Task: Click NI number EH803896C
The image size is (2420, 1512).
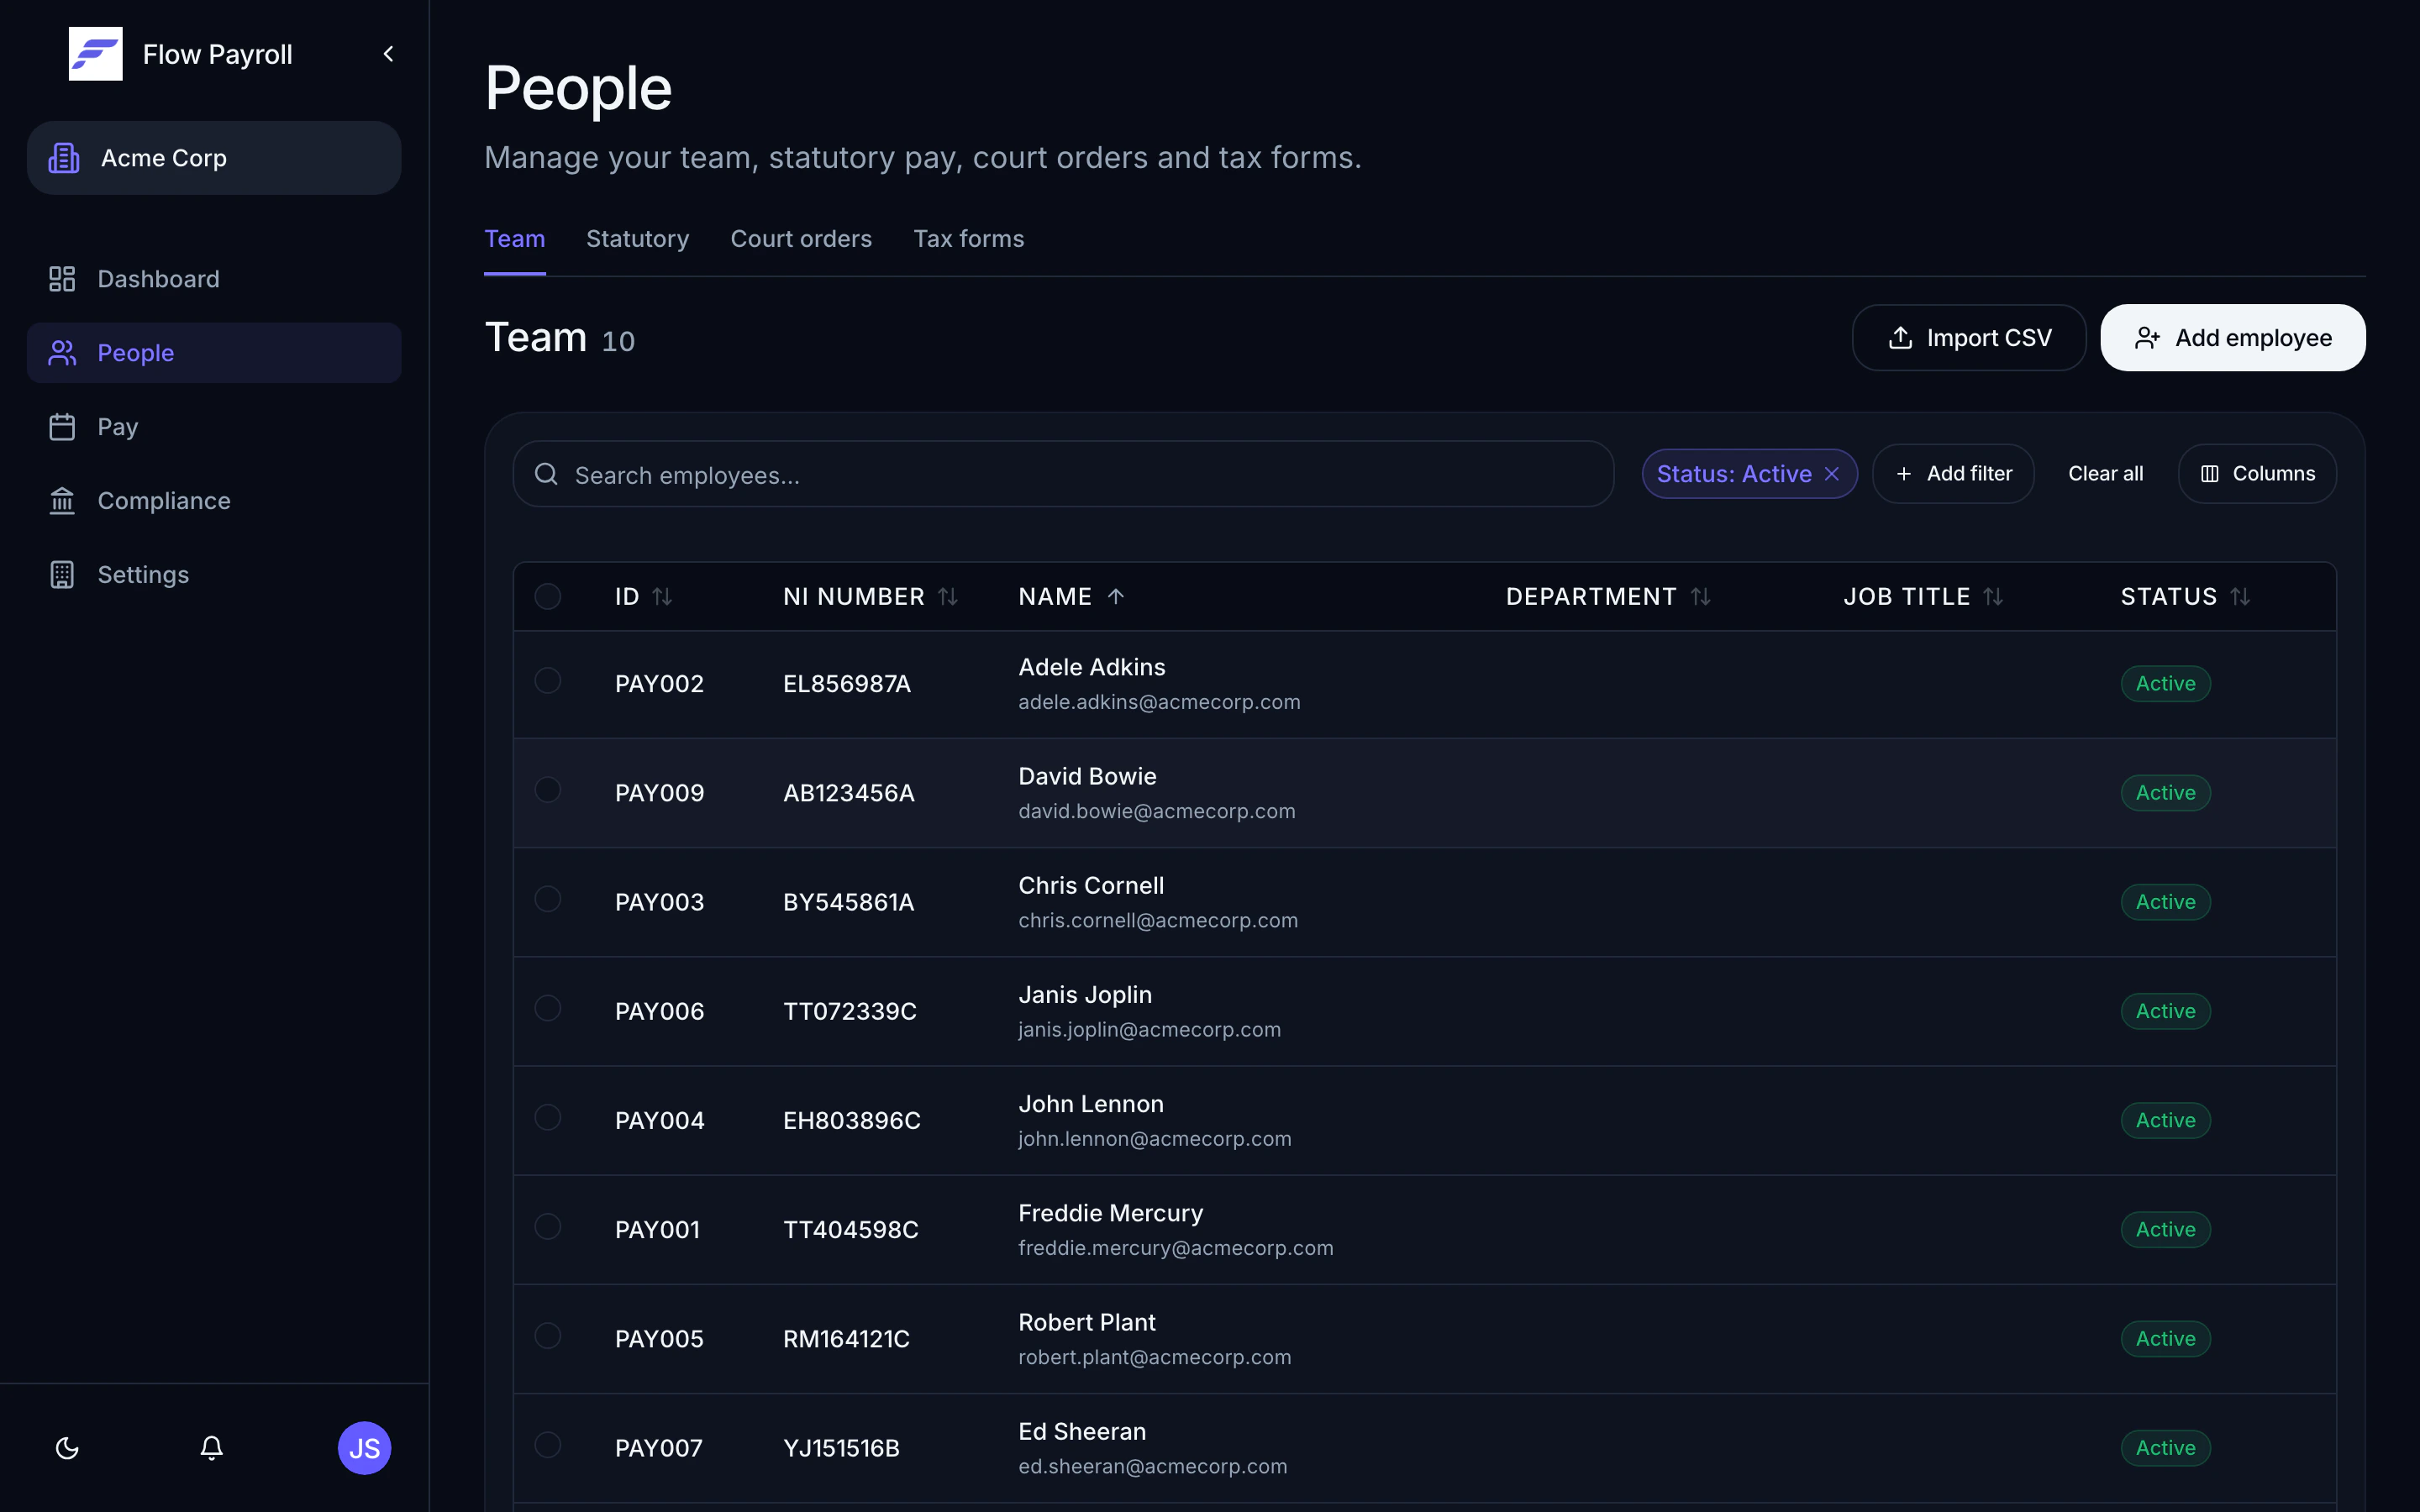Action: point(851,1120)
